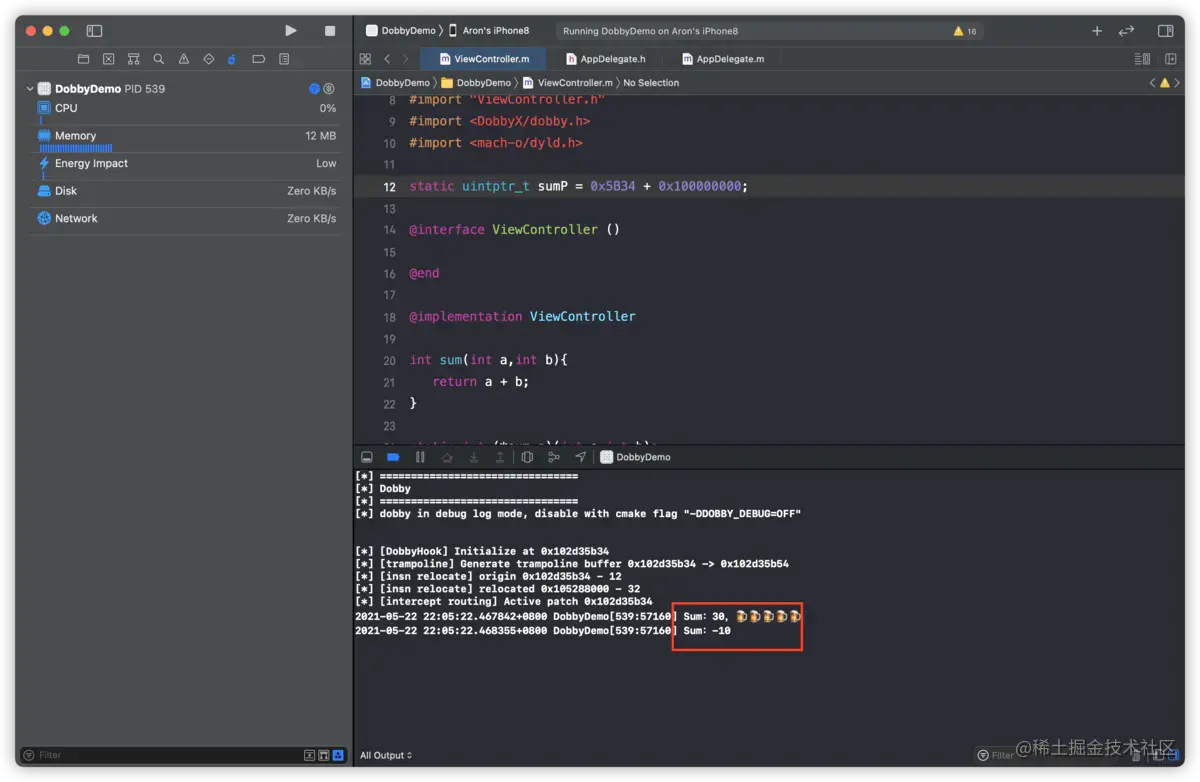Open the Breakpoint navigator

tap(258, 59)
